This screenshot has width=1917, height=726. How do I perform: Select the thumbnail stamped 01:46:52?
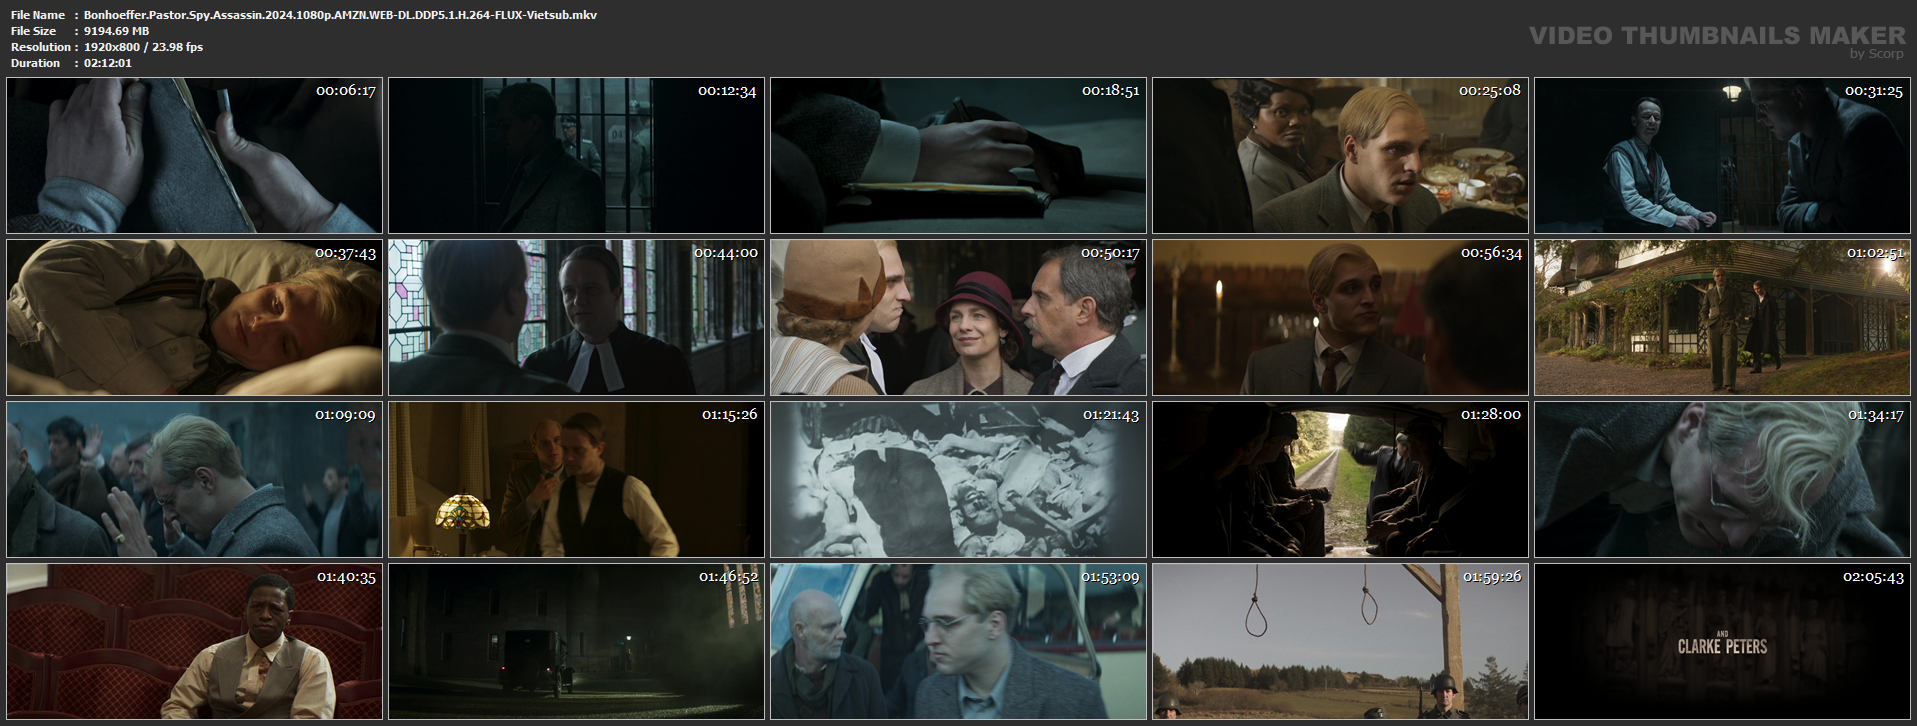point(577,642)
